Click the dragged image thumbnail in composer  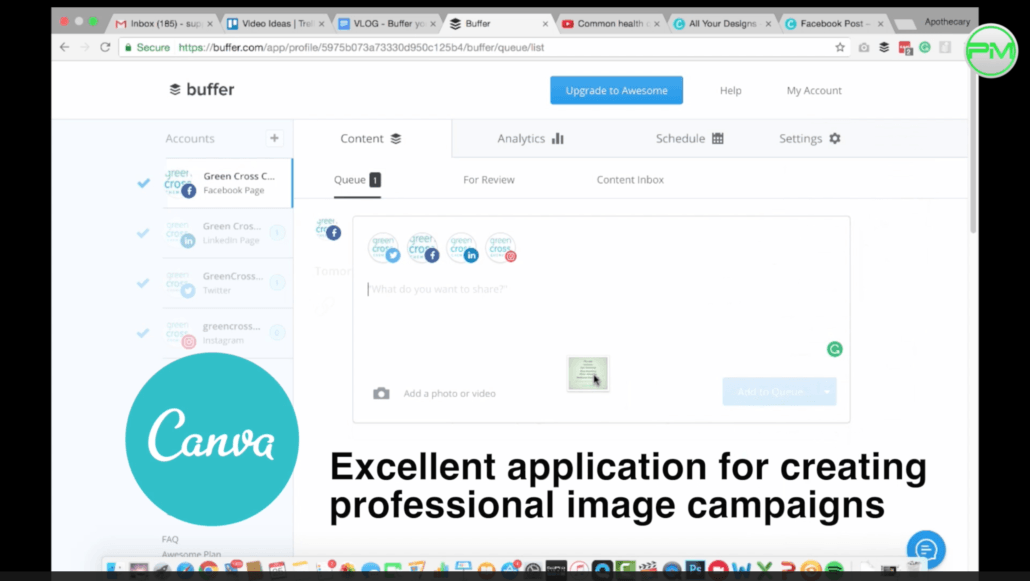click(x=588, y=373)
